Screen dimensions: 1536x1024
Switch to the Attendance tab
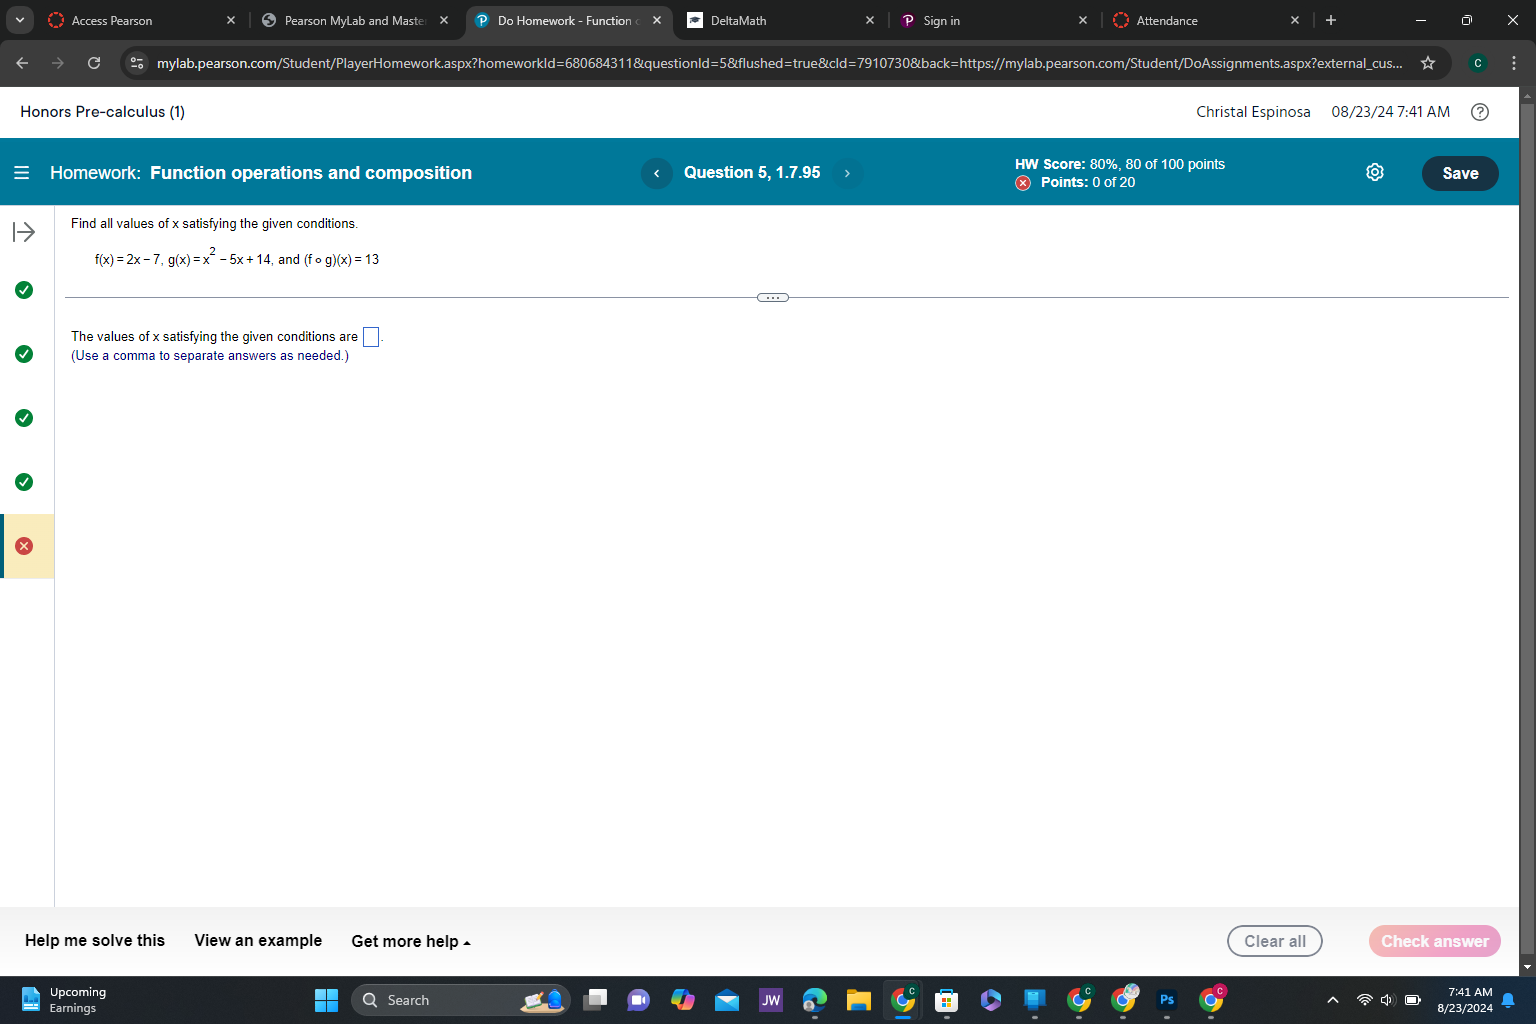[1206, 20]
